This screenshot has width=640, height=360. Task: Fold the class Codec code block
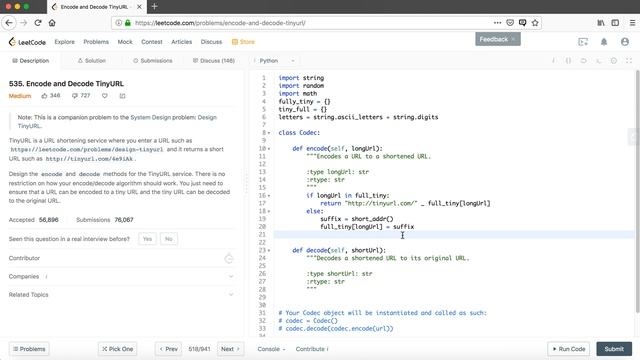tap(269, 133)
